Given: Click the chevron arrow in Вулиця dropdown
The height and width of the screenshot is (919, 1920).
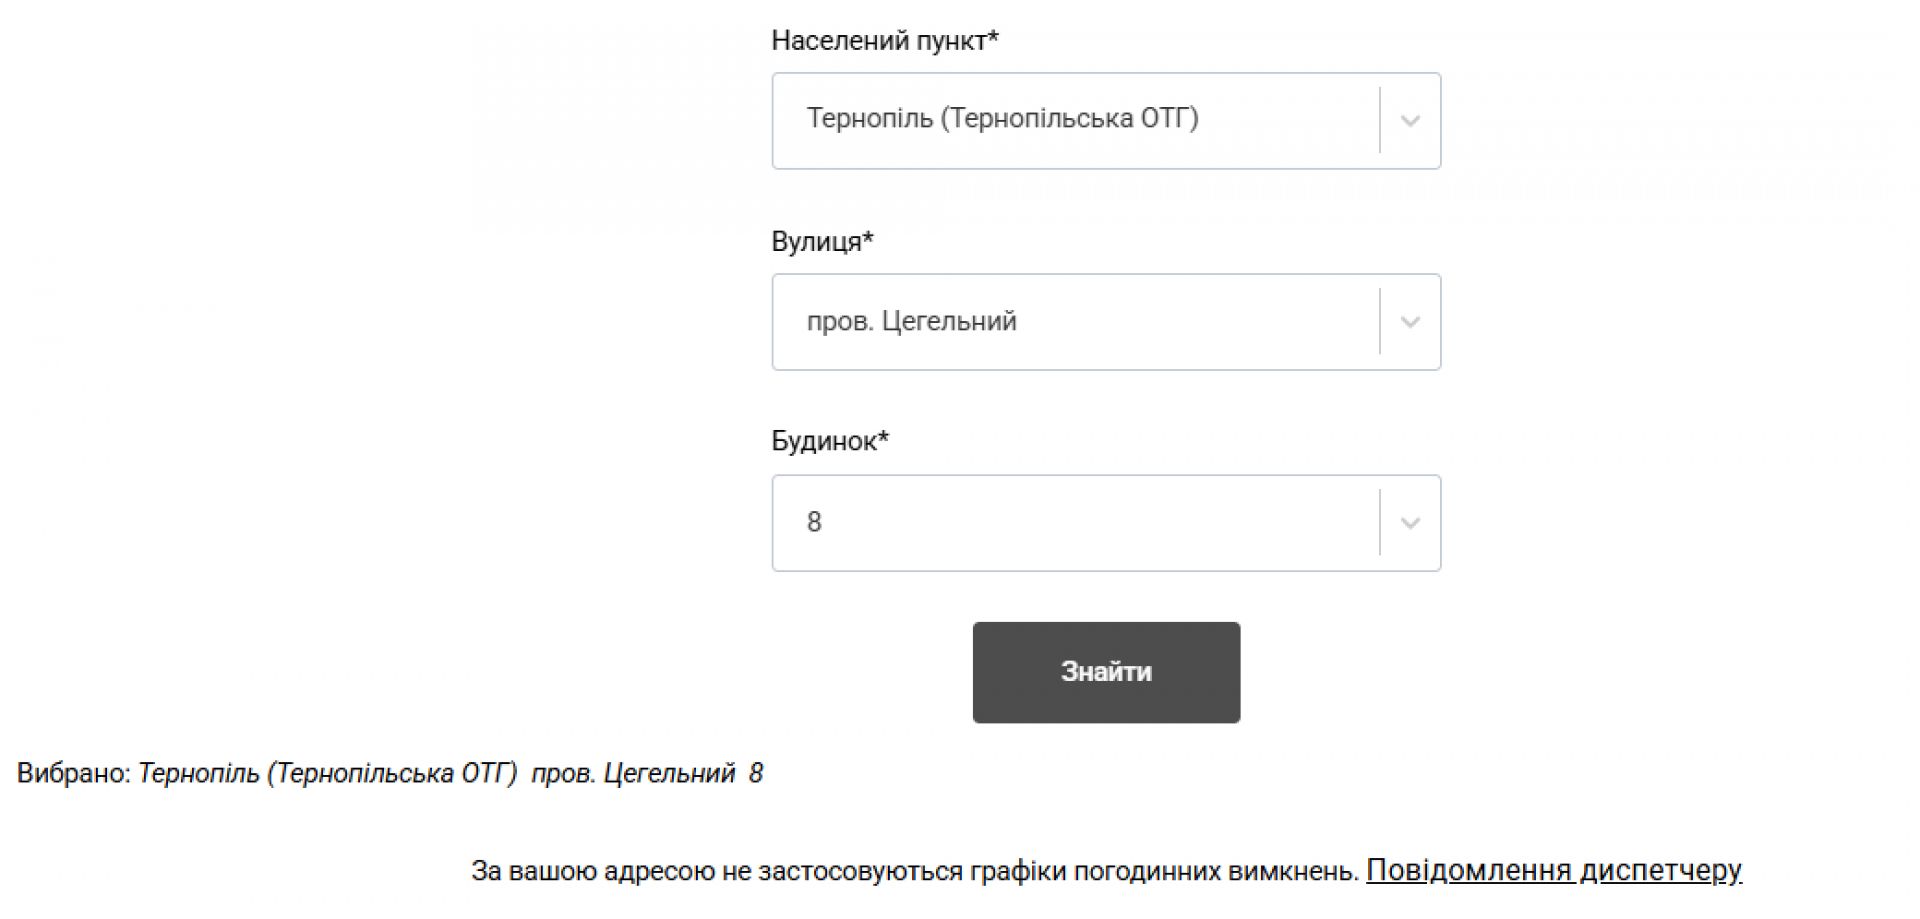Looking at the screenshot, I should tap(1410, 322).
